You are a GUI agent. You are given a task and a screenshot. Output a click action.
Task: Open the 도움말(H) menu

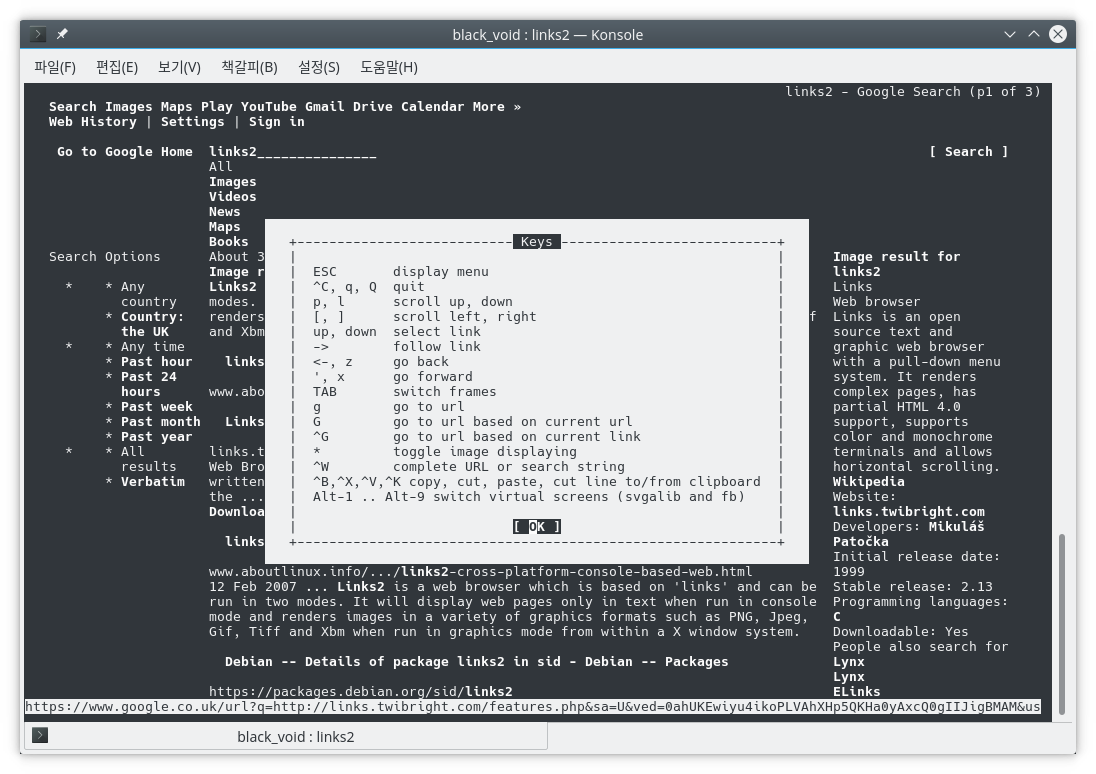tap(389, 67)
